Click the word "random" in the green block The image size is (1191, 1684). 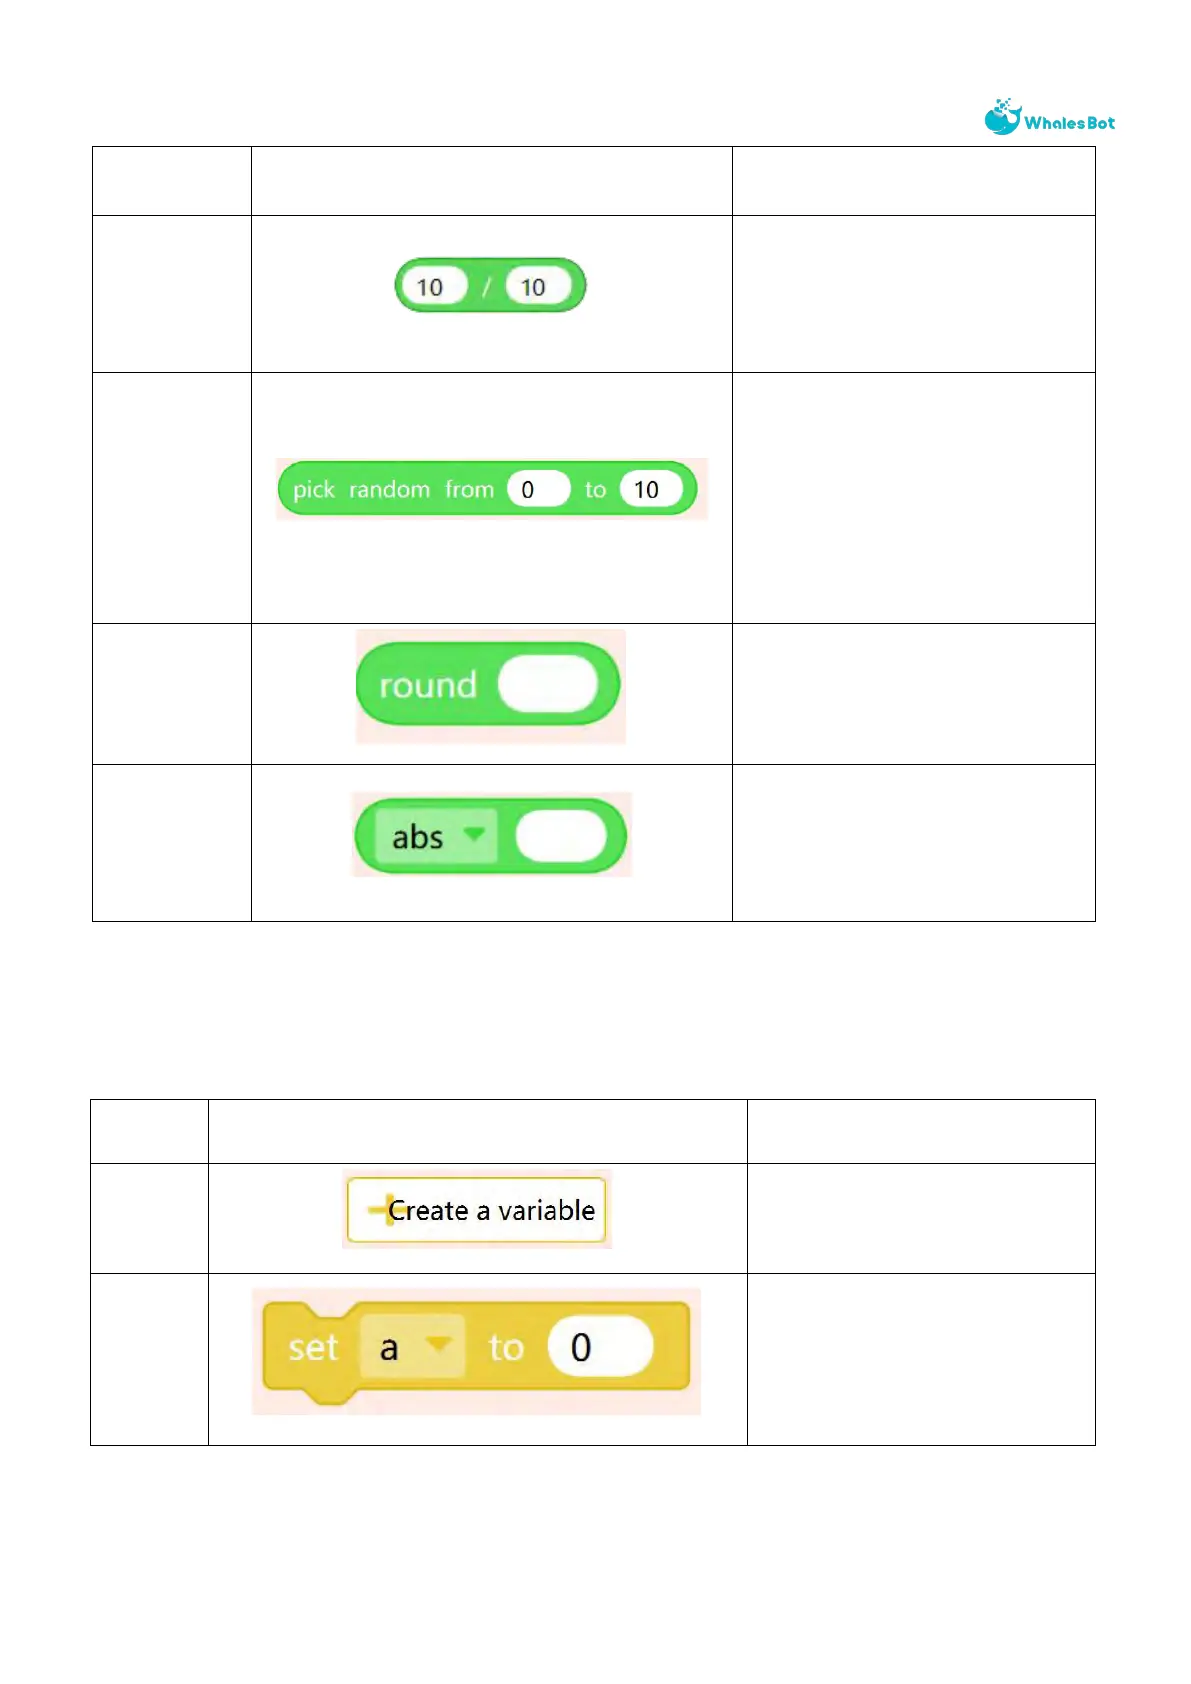click(x=389, y=490)
